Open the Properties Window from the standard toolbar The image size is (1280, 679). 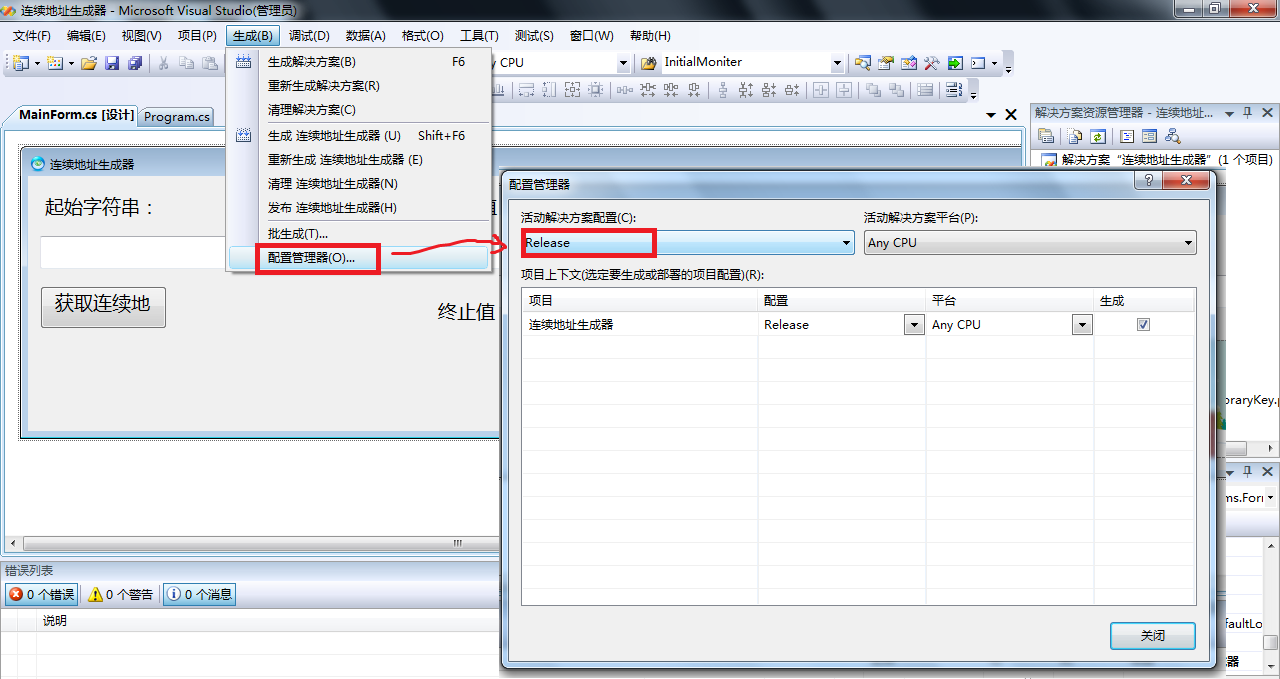point(885,63)
